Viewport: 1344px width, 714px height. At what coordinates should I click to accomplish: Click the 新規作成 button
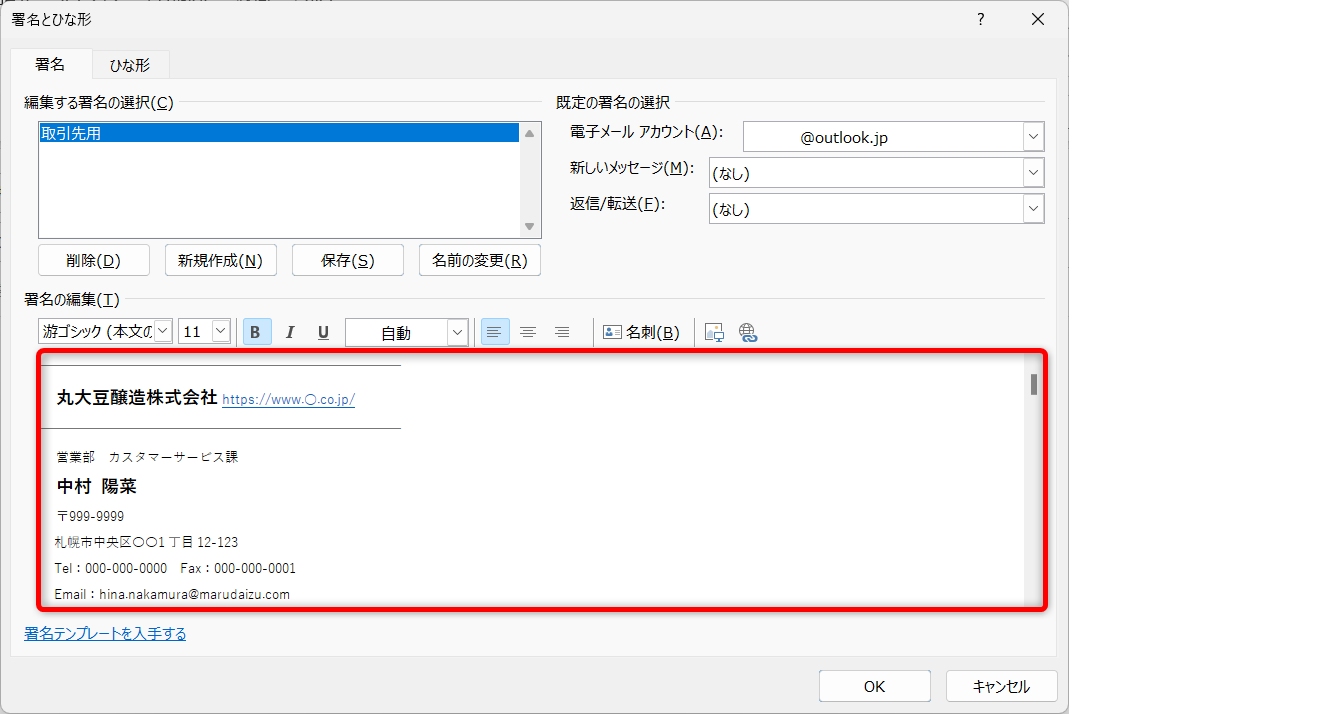220,260
